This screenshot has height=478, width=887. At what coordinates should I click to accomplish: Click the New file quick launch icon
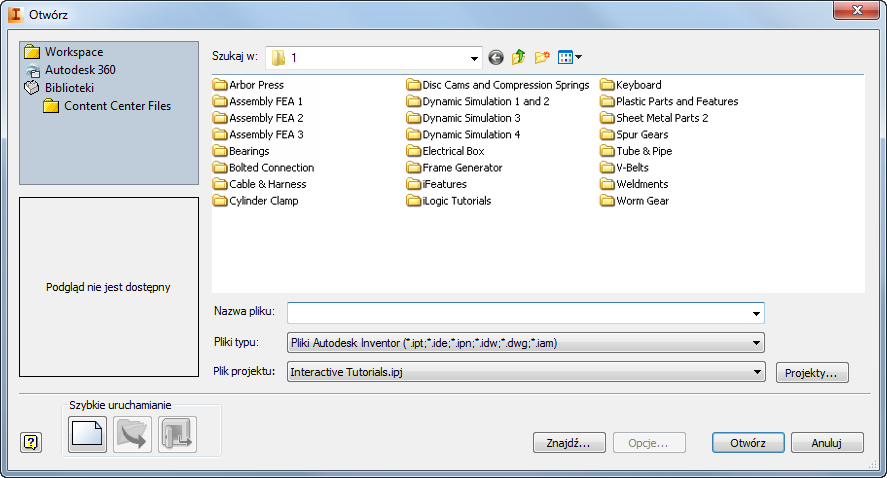tap(87, 434)
